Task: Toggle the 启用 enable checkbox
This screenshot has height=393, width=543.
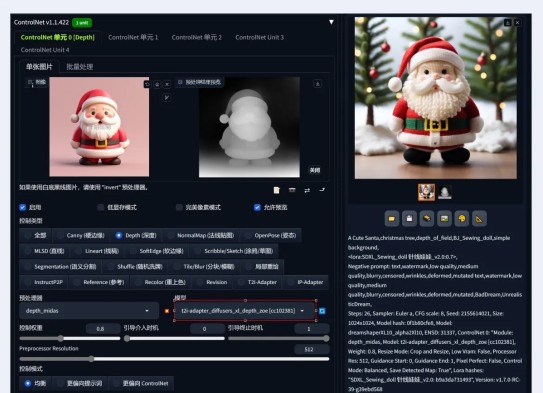Action: pyautogui.click(x=23, y=207)
